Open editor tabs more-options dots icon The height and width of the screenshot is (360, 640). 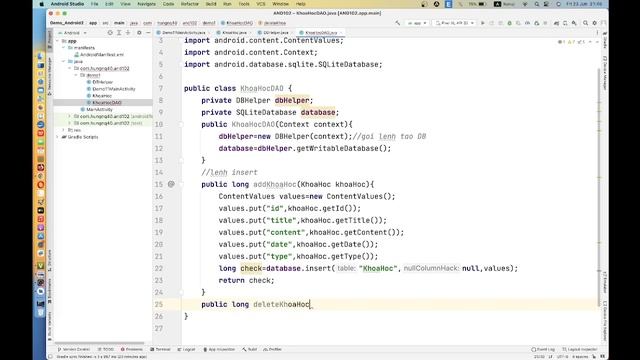coord(597,33)
